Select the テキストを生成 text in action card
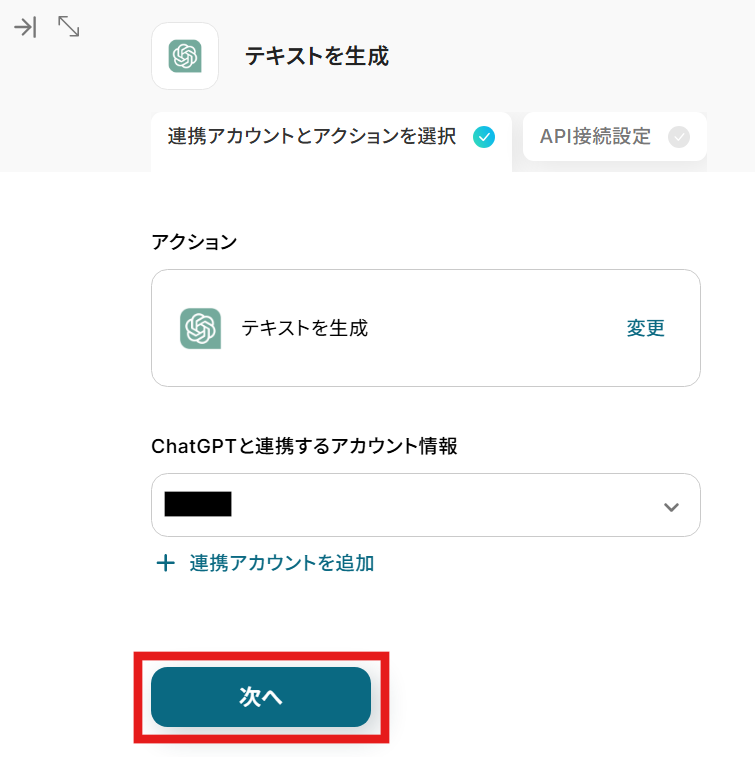The image size is (755, 757). 305,328
